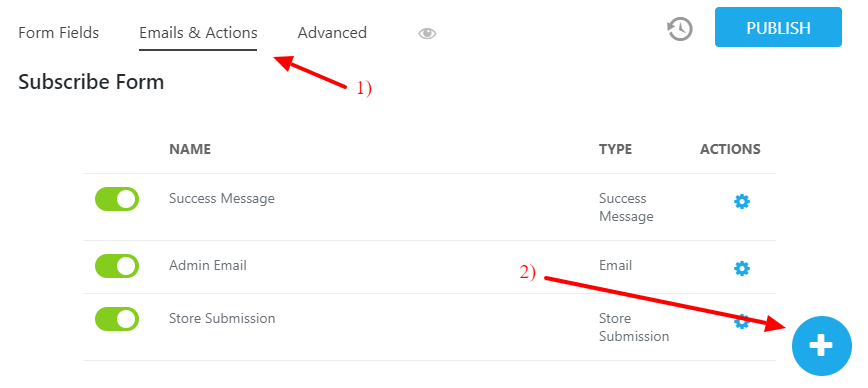Viewport: 868px width, 388px height.
Task: Select the Store Submission action name
Action: (x=222, y=318)
